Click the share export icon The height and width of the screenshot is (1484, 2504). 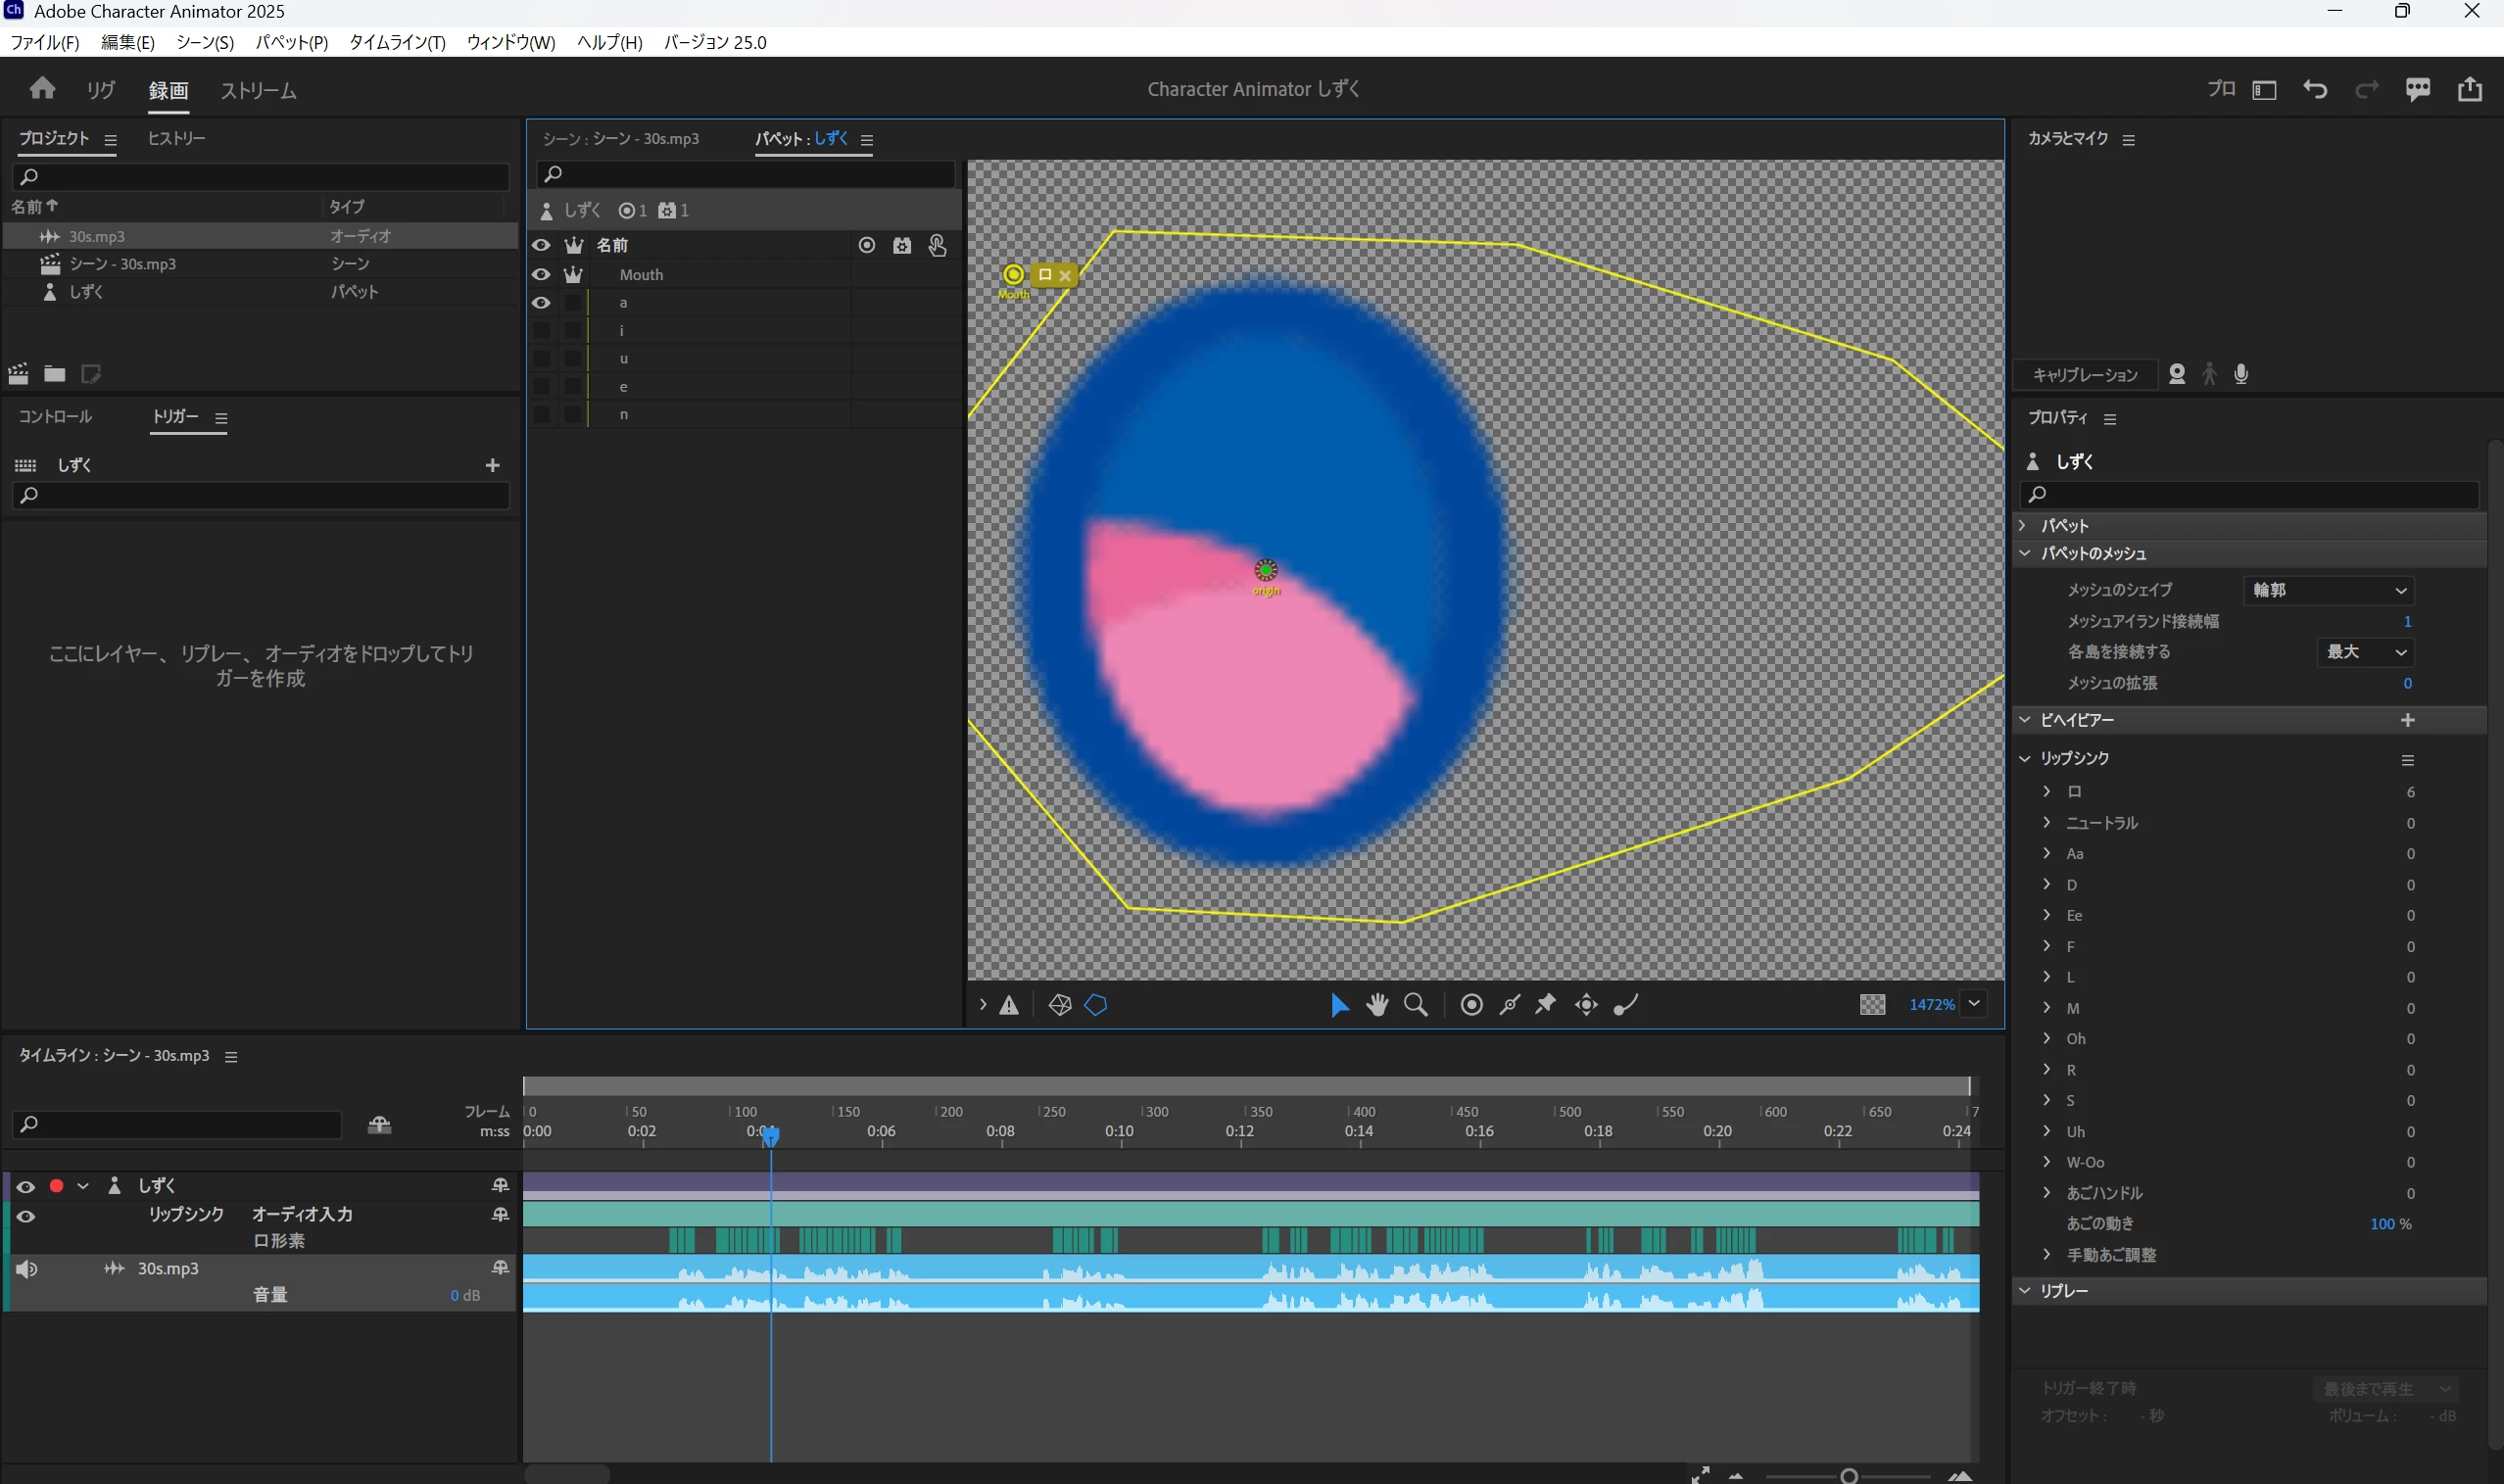(x=2470, y=90)
